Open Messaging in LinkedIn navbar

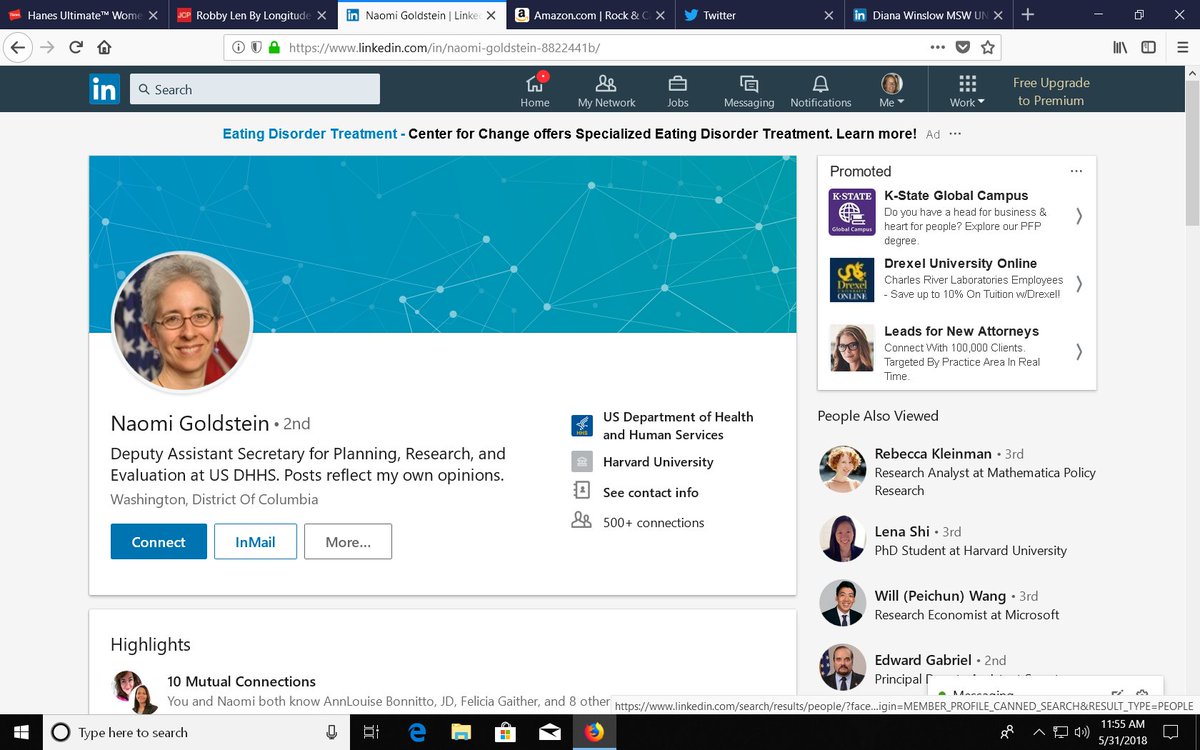[749, 90]
